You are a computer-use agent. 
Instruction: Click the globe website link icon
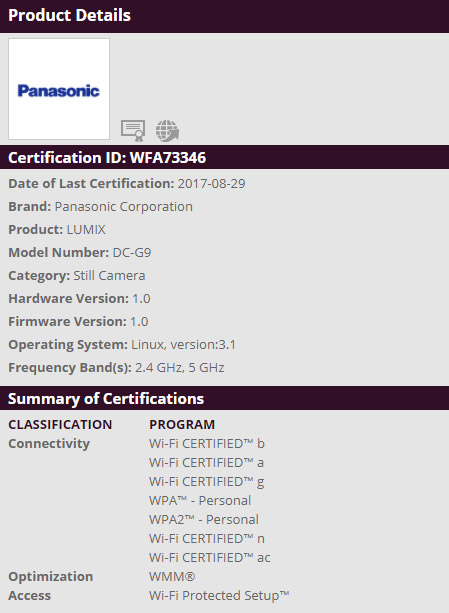167,131
